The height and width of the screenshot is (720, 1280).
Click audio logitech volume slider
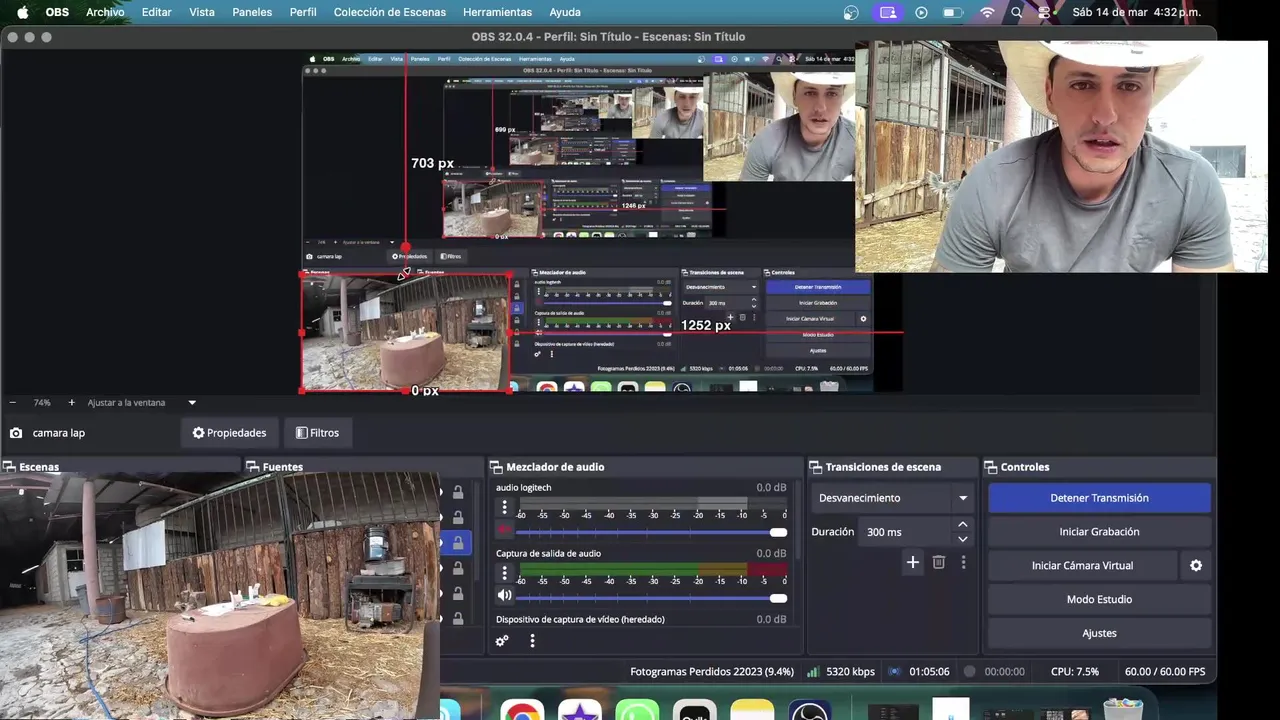pyautogui.click(x=651, y=531)
